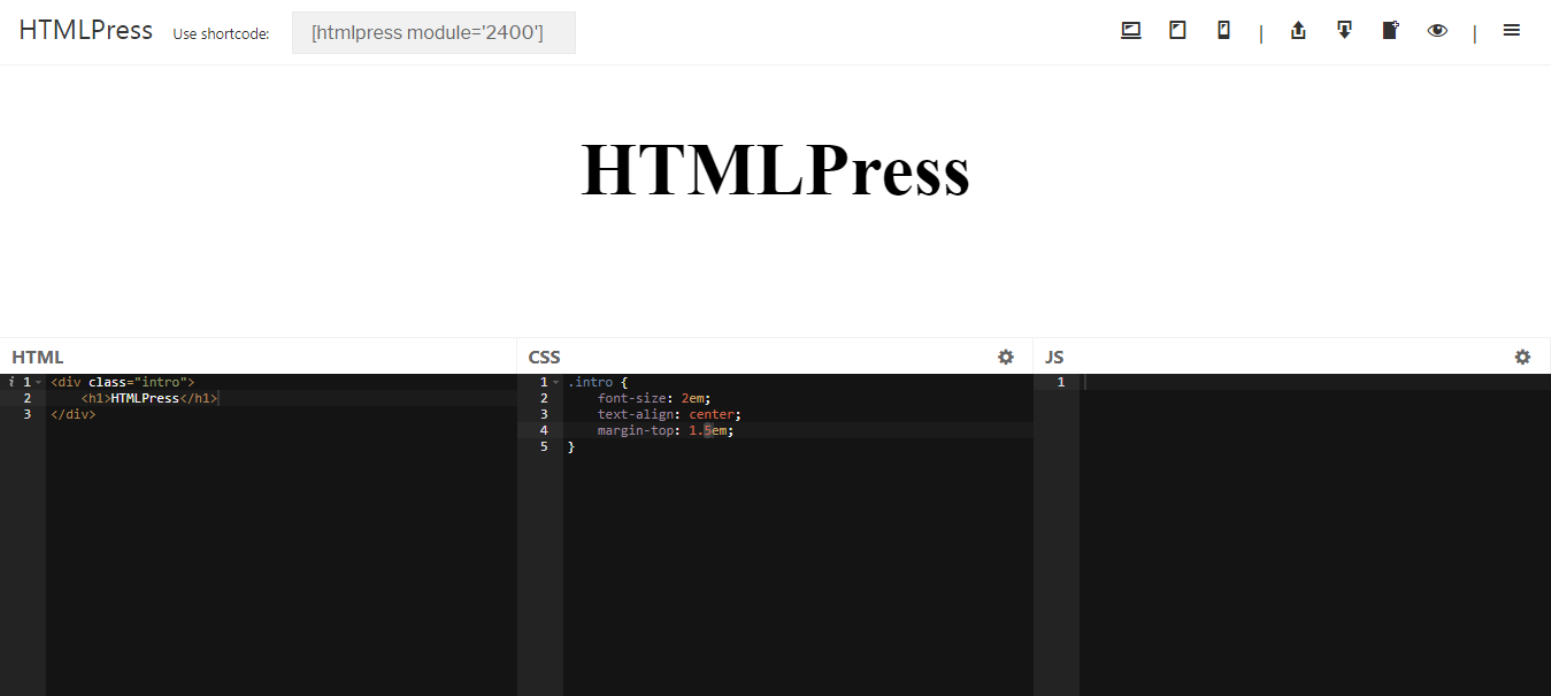Viewport: 1551px width, 696px height.
Task: Select the JS panel header
Action: tap(1054, 357)
